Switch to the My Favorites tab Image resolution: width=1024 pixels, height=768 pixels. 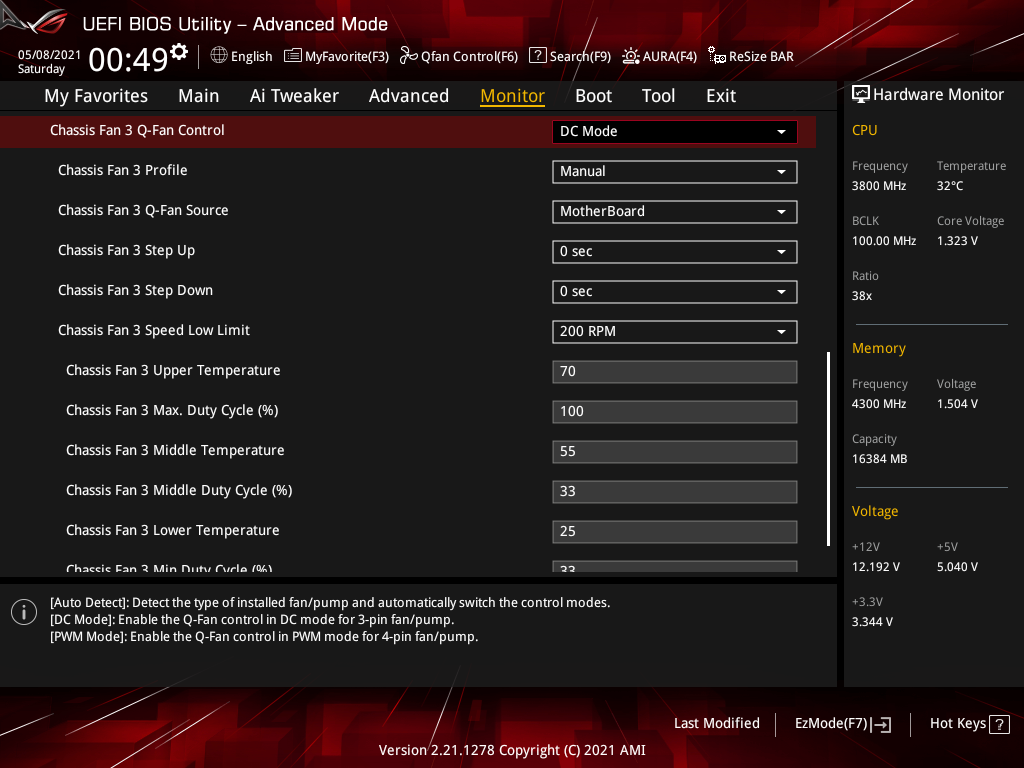click(96, 96)
